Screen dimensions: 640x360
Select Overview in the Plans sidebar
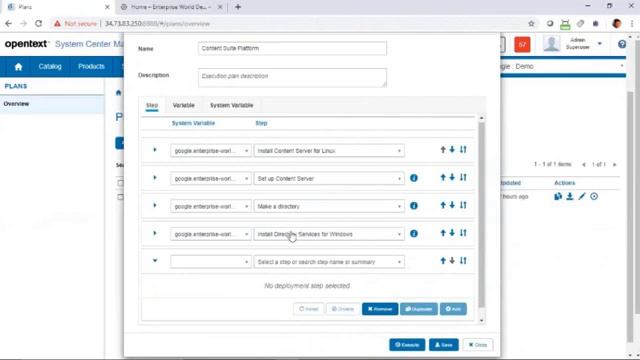pyautogui.click(x=52, y=104)
